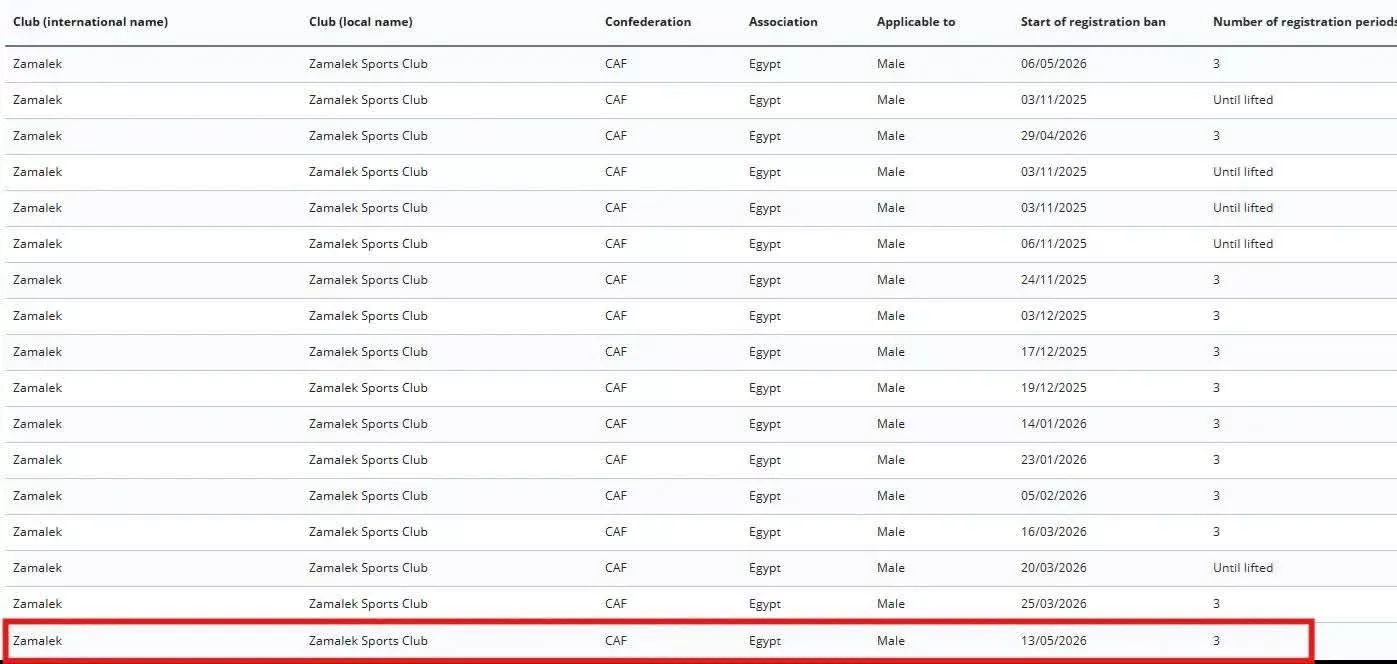Click CAF in the 13/05/2026 row
Image resolution: width=1397 pixels, height=664 pixels.
(x=616, y=641)
